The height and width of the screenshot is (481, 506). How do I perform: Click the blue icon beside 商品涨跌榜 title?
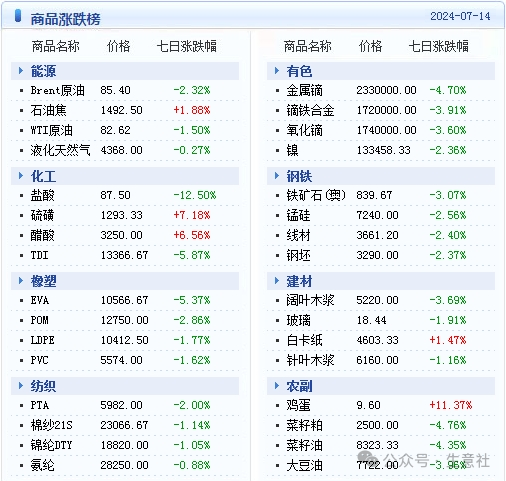[18, 16]
